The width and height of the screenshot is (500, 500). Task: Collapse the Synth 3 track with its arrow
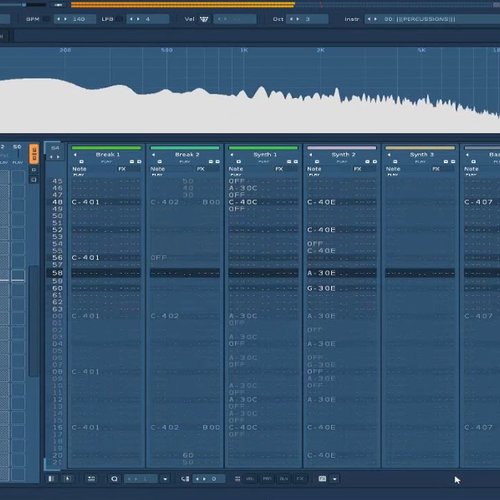(389, 155)
